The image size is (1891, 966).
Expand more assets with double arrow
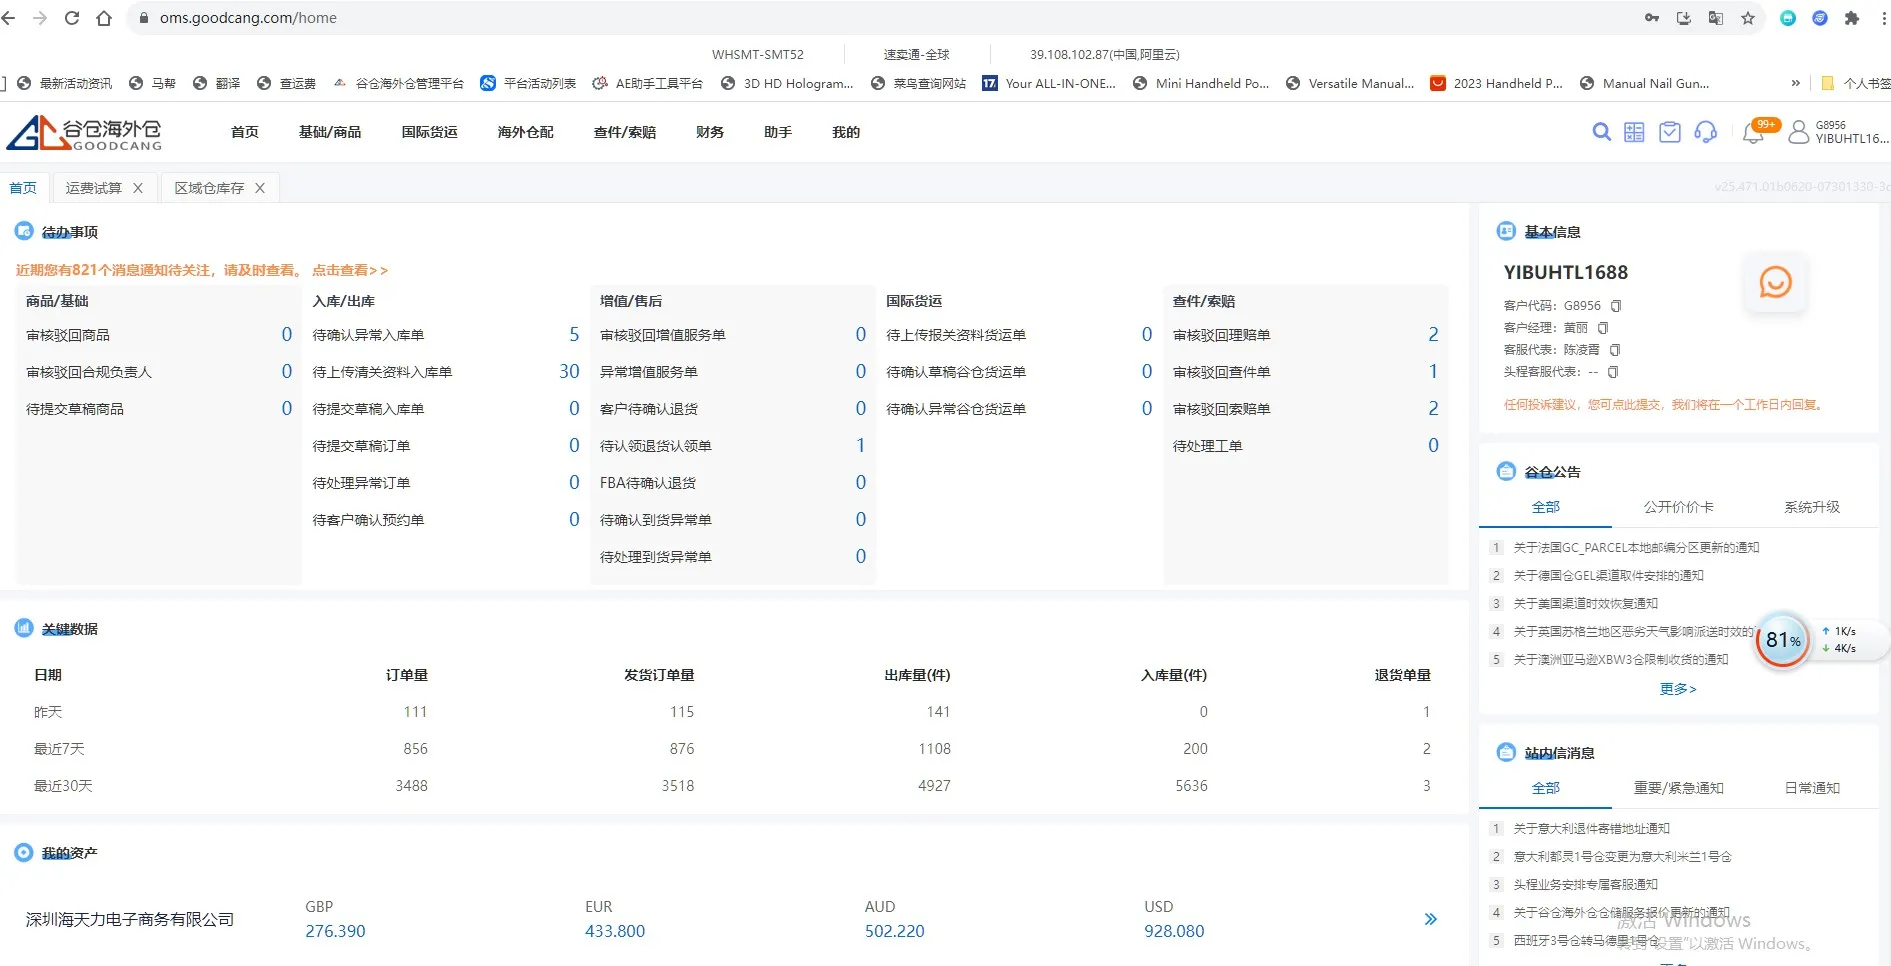tap(1430, 919)
